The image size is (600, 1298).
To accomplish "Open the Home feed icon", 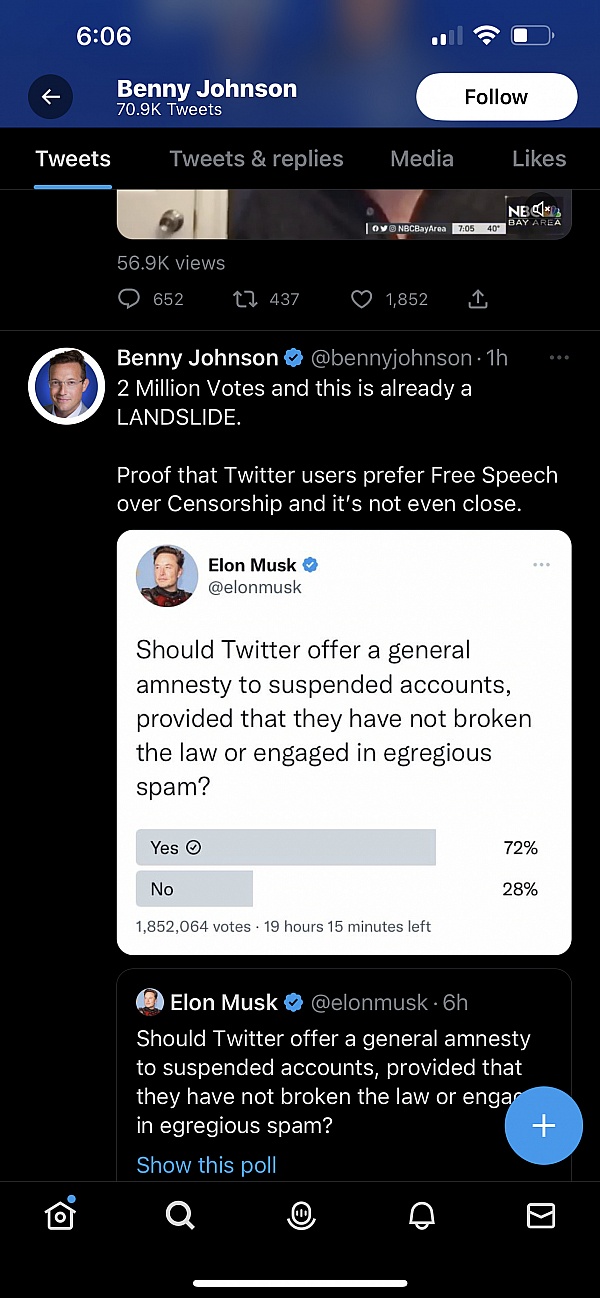I will tap(60, 1215).
